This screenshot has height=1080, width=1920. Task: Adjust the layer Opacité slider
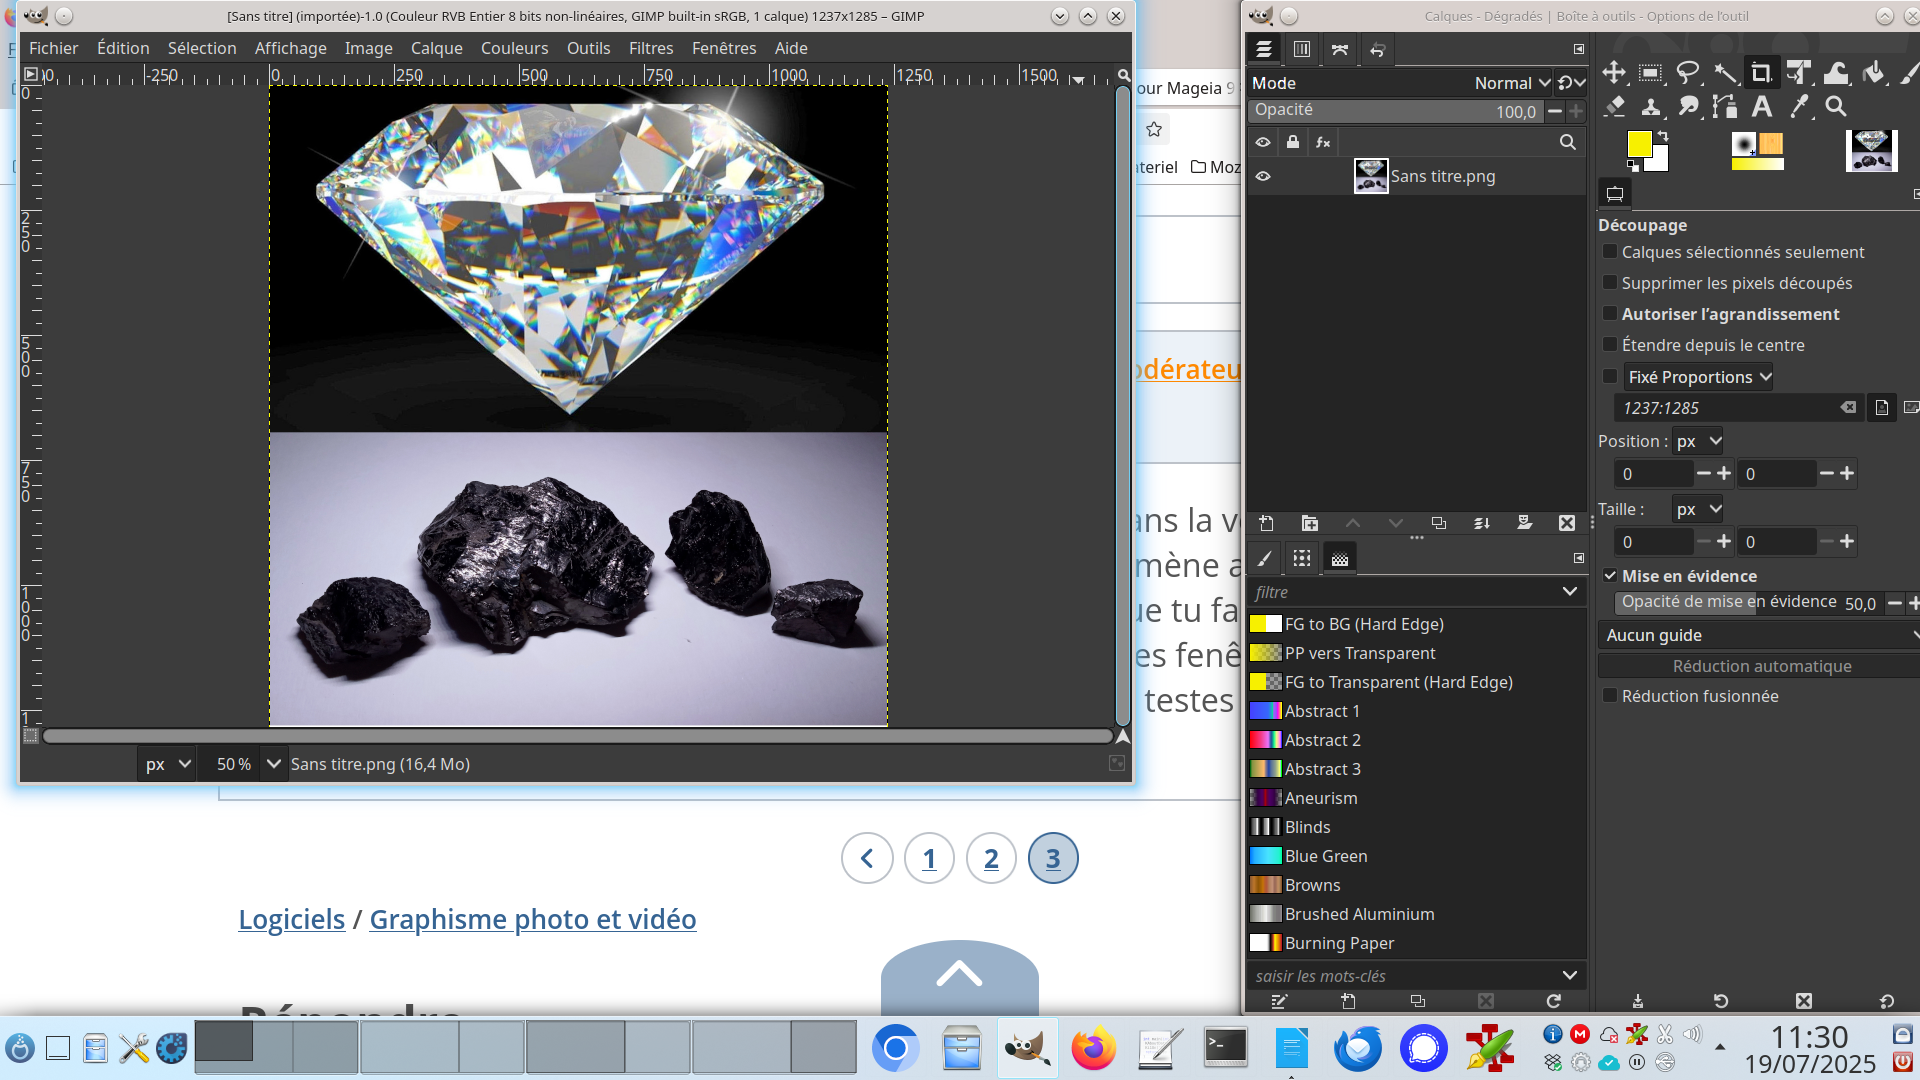[1395, 111]
